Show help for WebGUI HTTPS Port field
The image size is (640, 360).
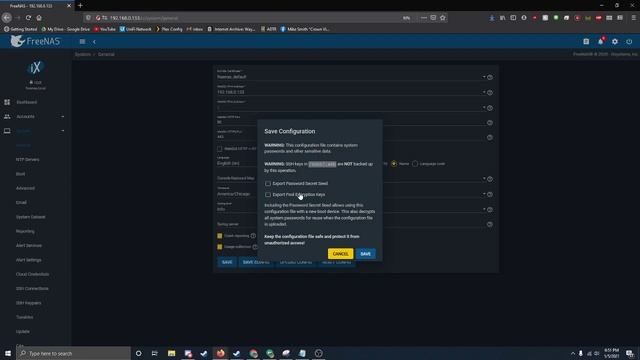click(490, 138)
